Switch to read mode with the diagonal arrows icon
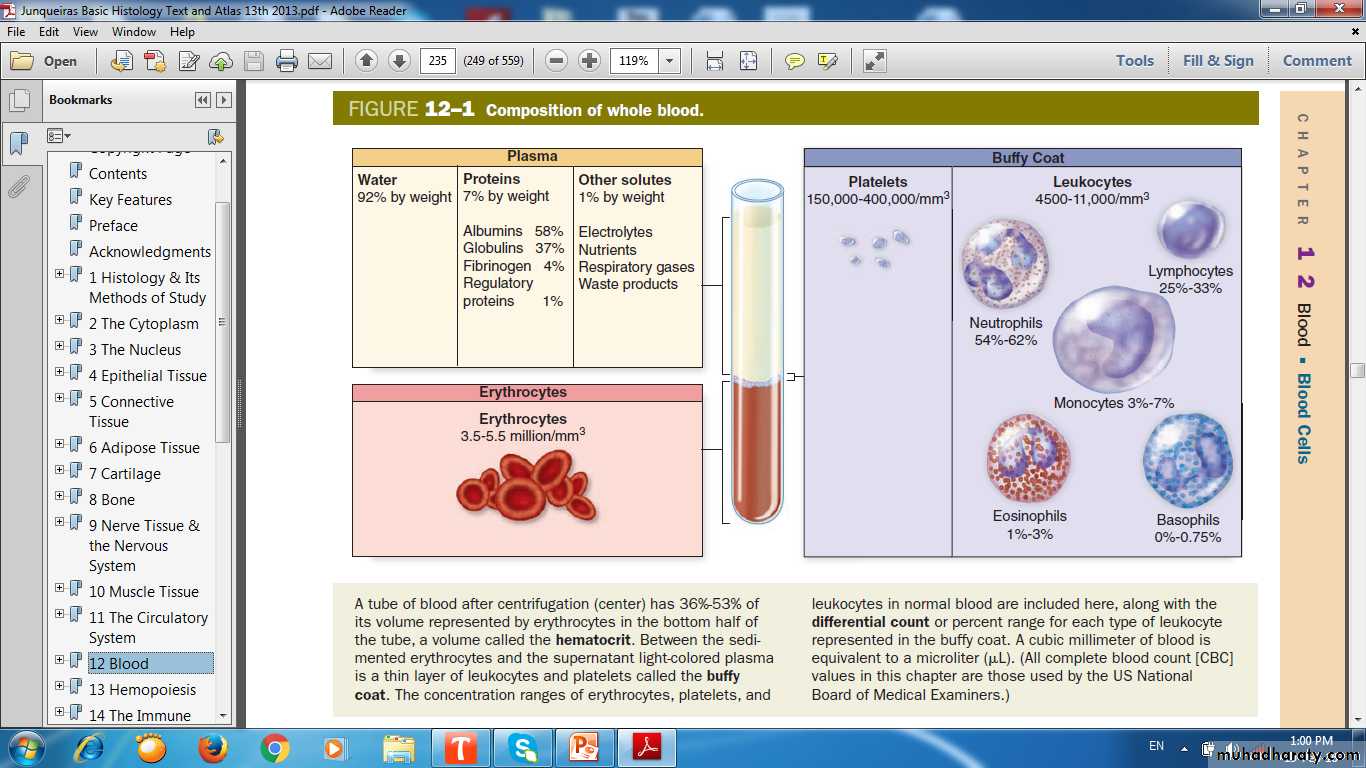 pos(875,61)
